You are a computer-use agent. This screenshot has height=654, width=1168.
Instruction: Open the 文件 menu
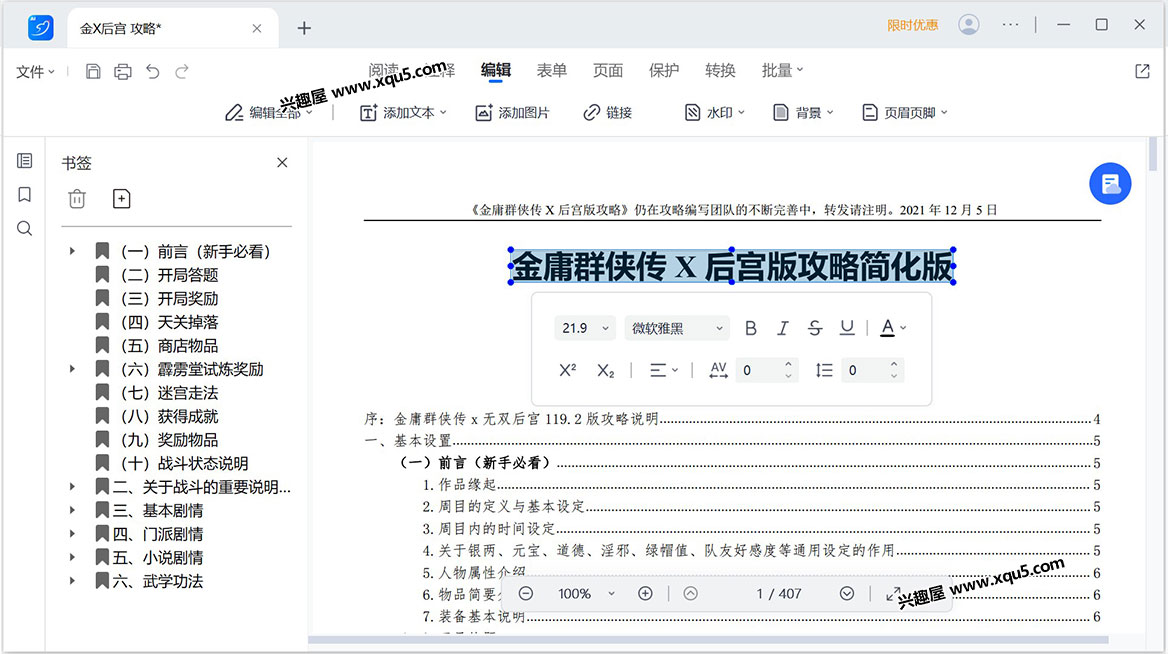pyautogui.click(x=35, y=72)
